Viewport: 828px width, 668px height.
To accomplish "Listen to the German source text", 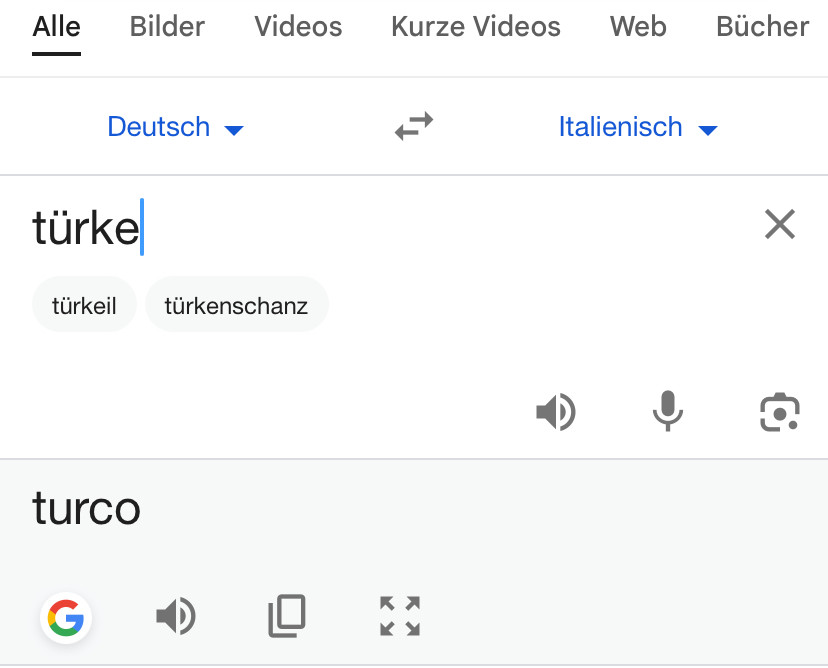I will pyautogui.click(x=556, y=411).
